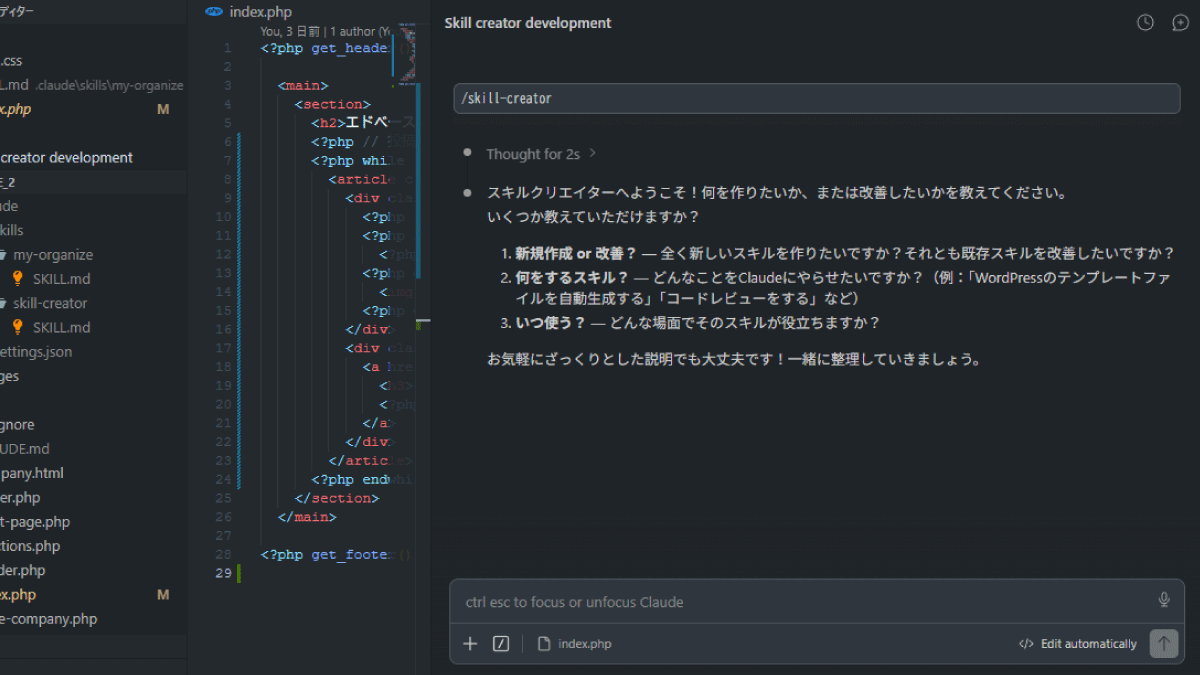Open the tions.php file in the sidebar
The width and height of the screenshot is (1200, 675).
[30, 546]
